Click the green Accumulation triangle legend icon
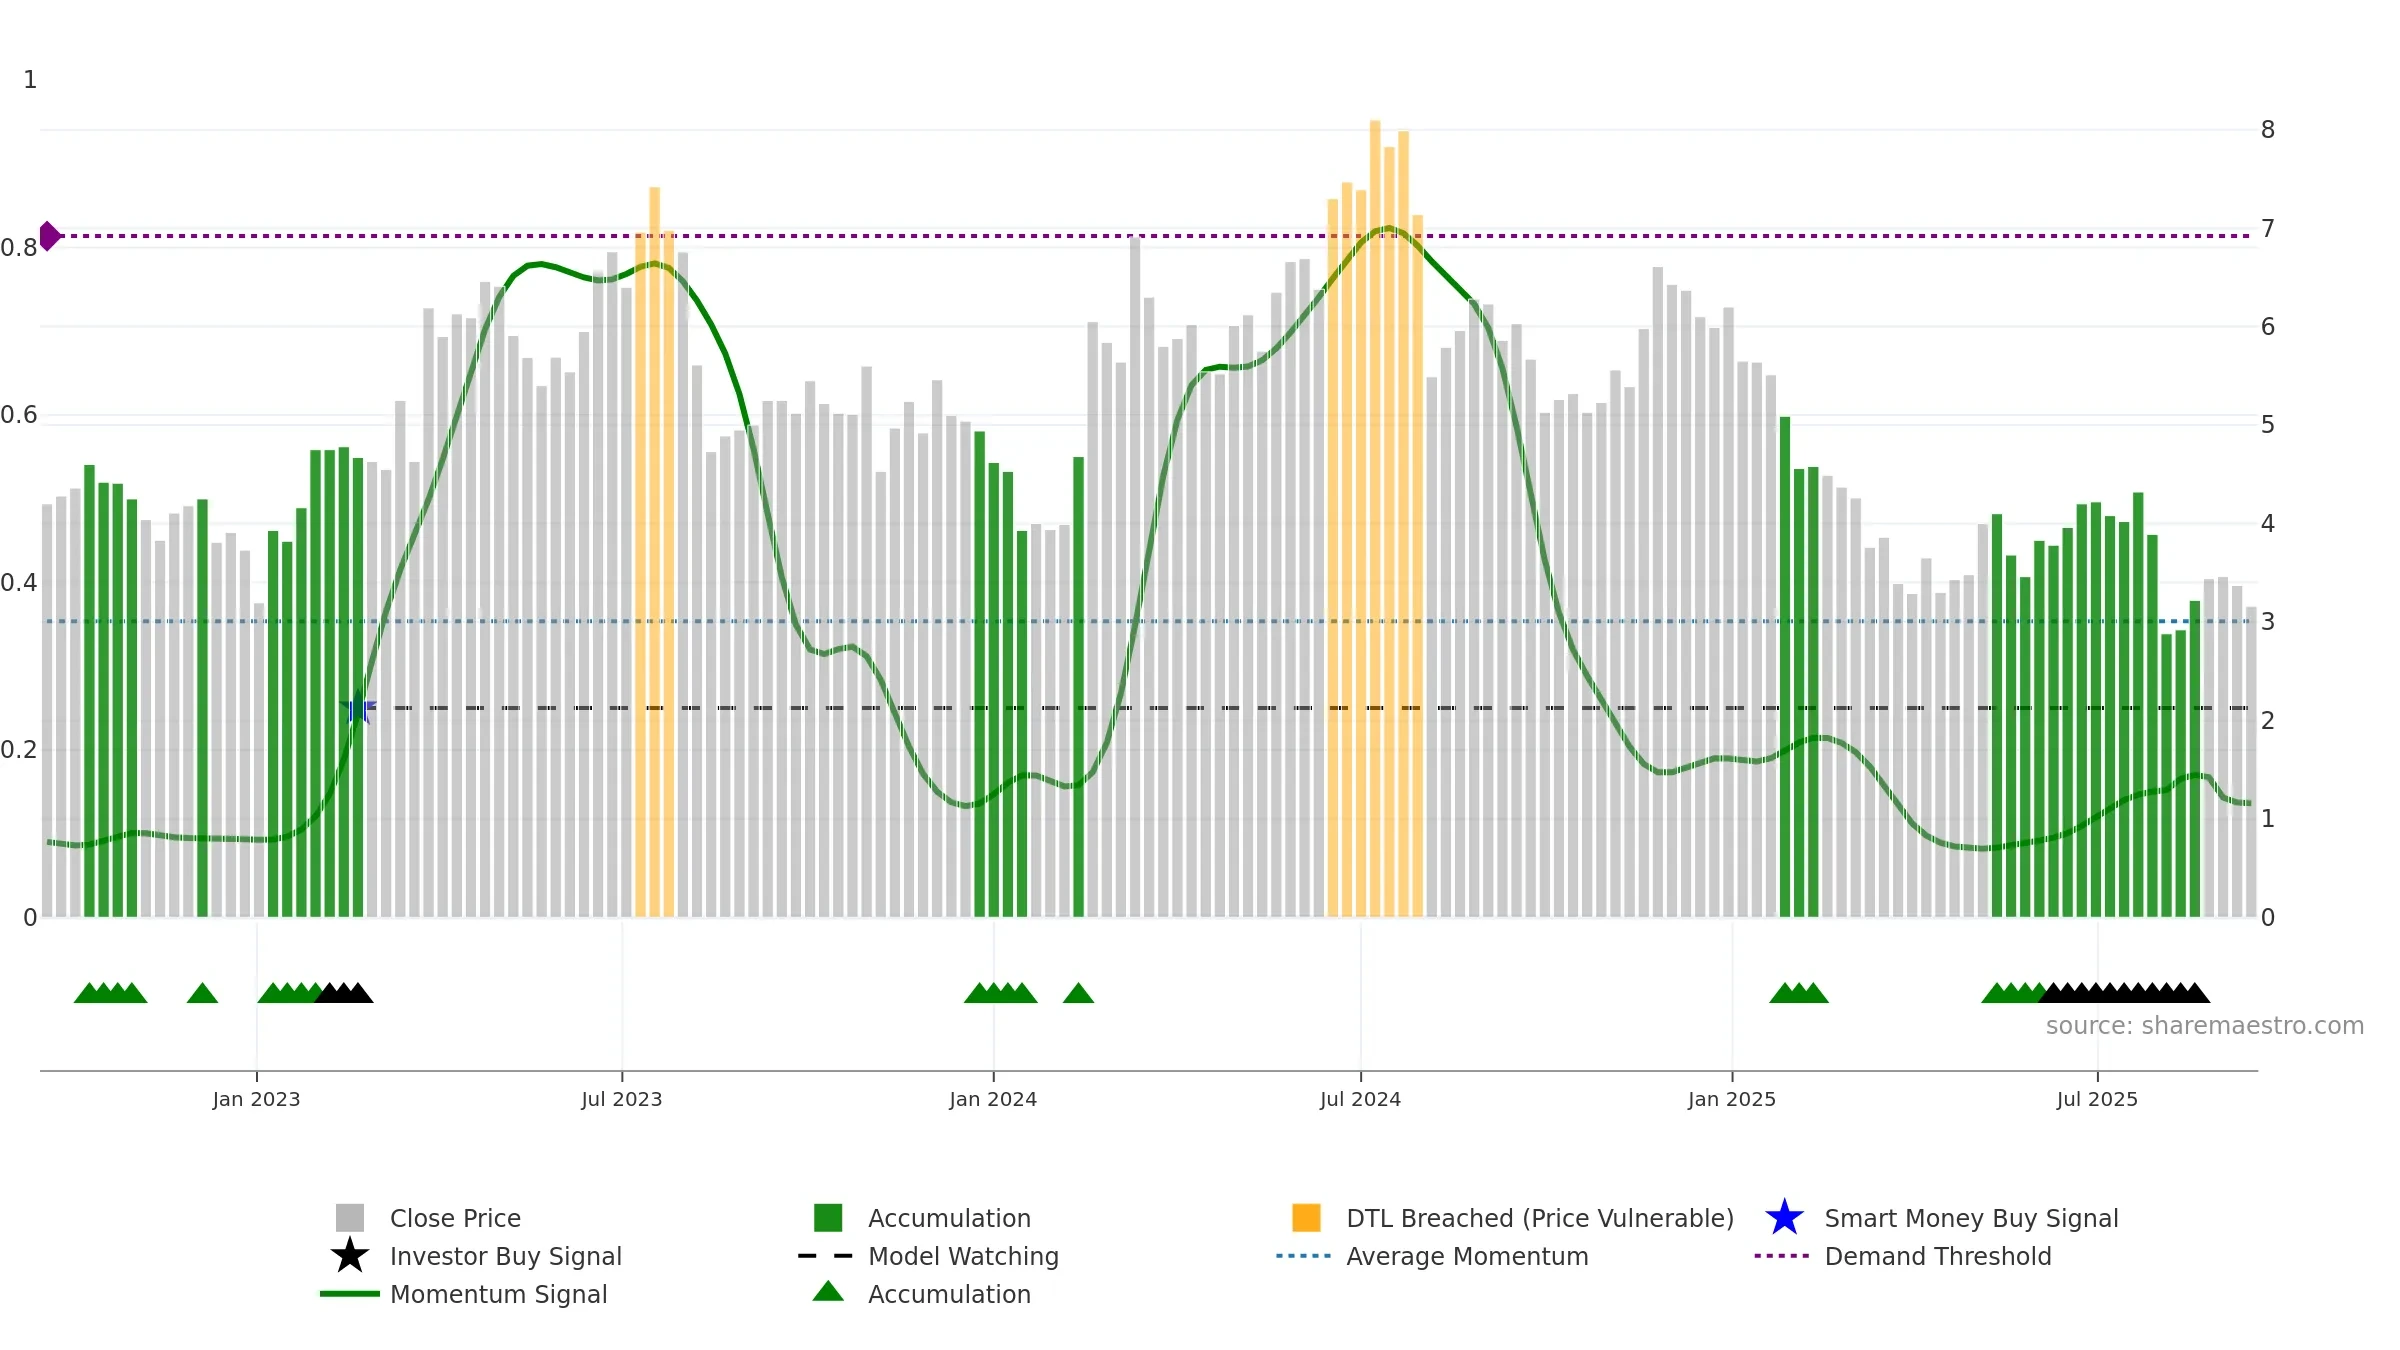 pyautogui.click(x=828, y=1291)
